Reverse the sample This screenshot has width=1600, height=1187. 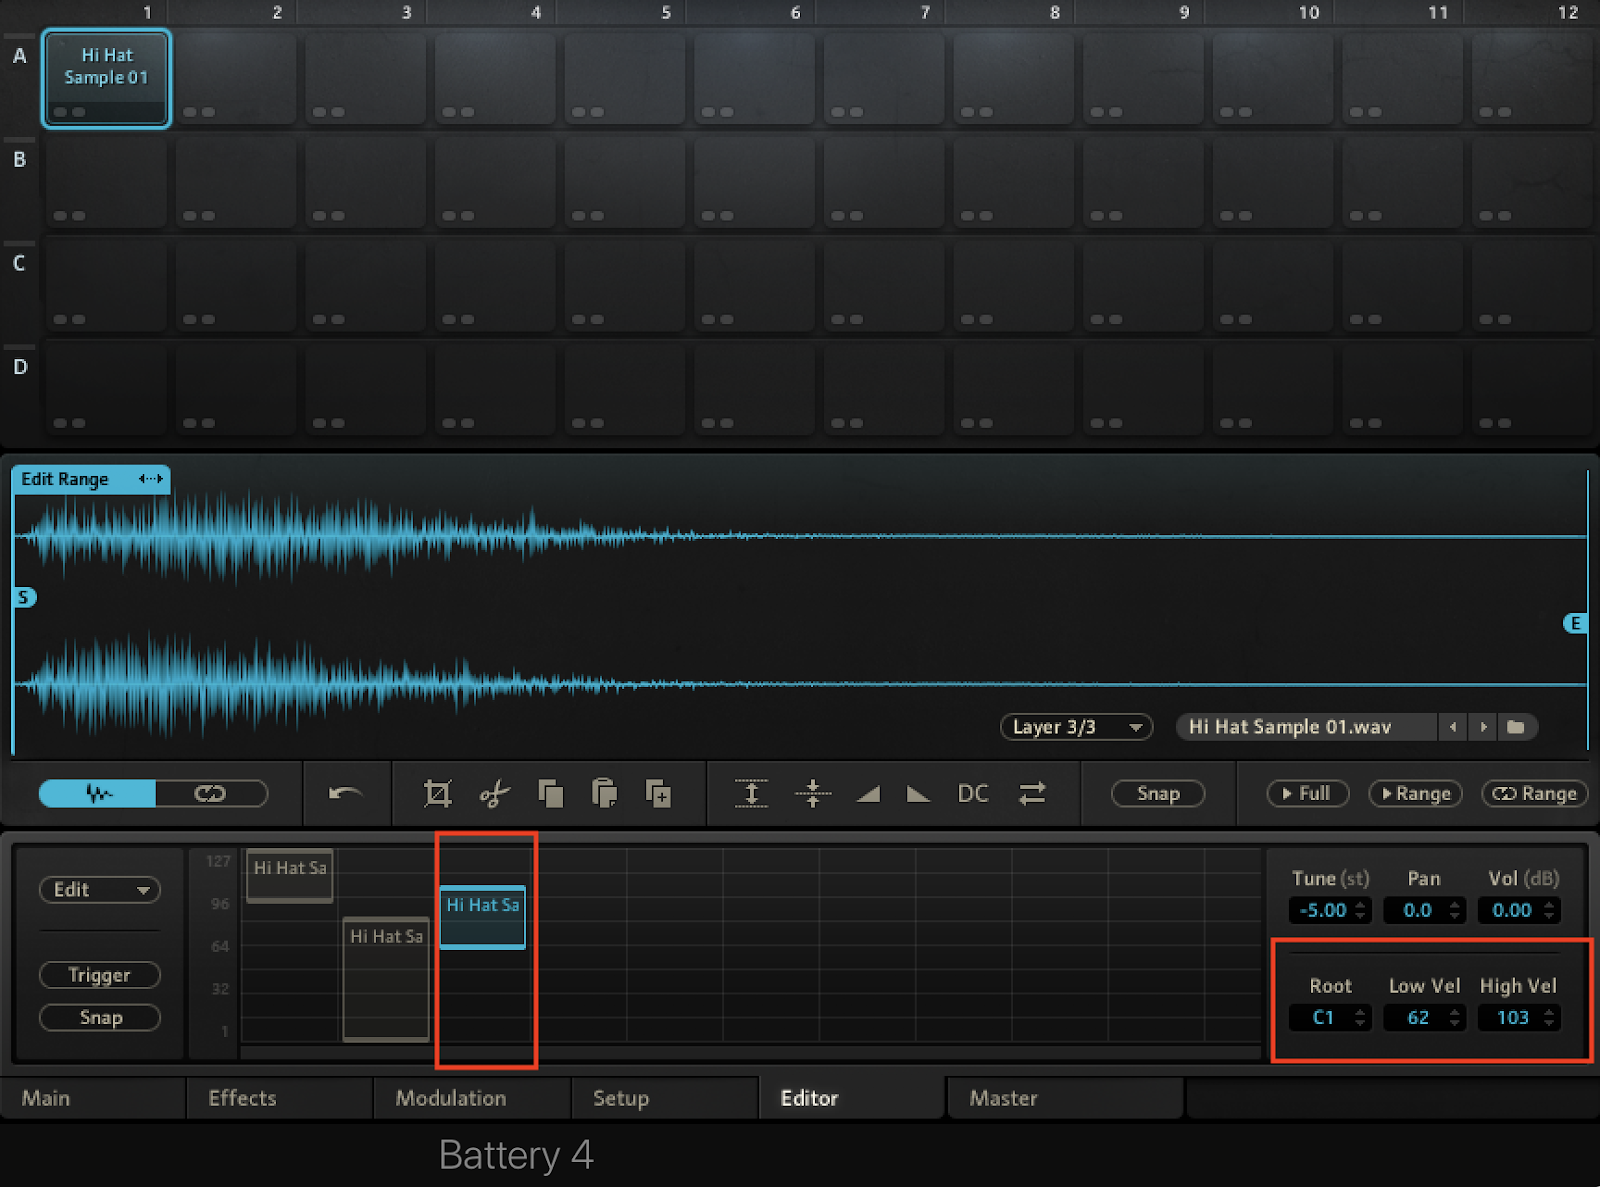(1032, 794)
